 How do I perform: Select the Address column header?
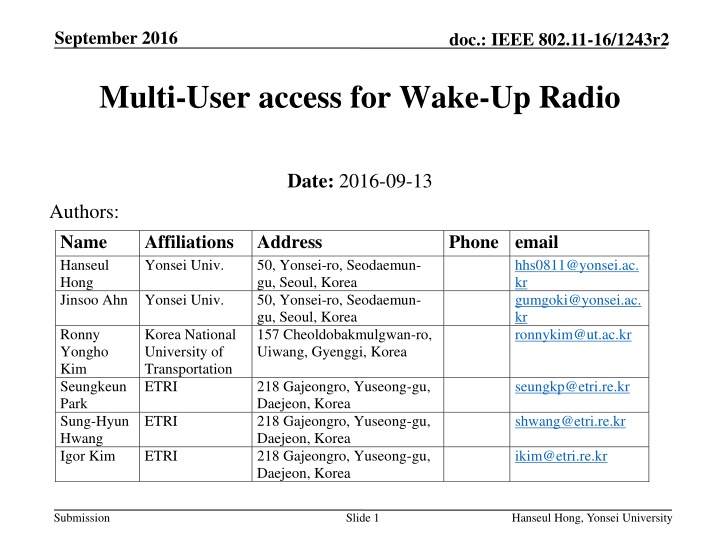click(289, 242)
